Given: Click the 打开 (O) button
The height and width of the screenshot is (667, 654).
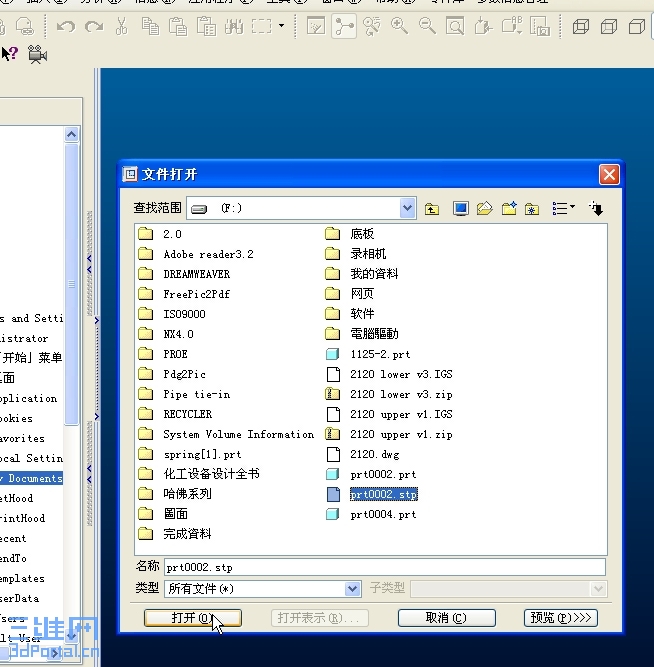Looking at the screenshot, I should [x=193, y=618].
